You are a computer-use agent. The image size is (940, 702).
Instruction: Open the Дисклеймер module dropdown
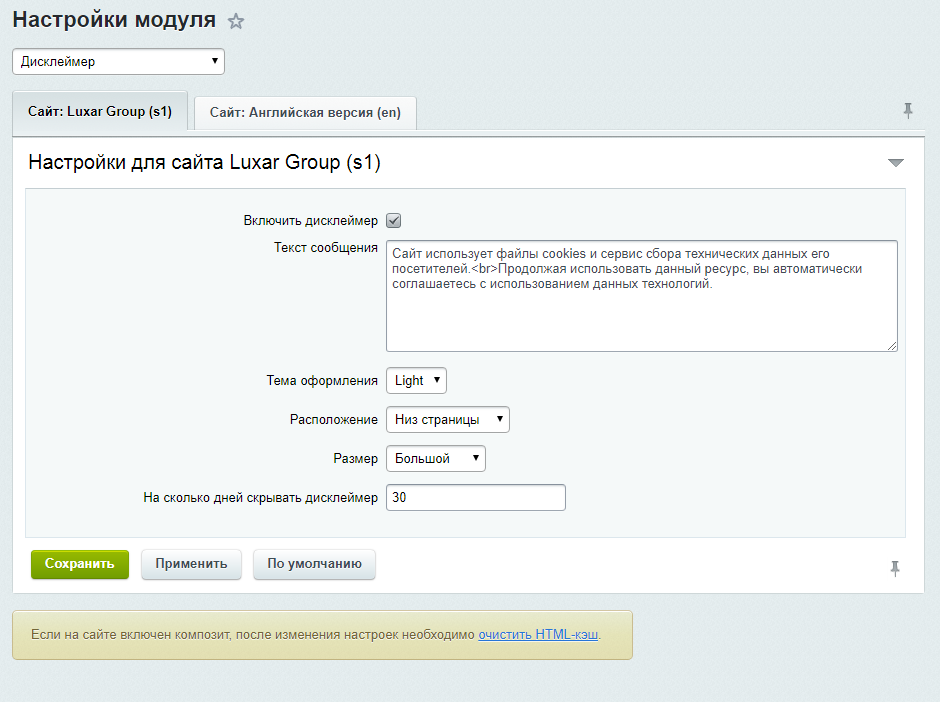pyautogui.click(x=119, y=62)
